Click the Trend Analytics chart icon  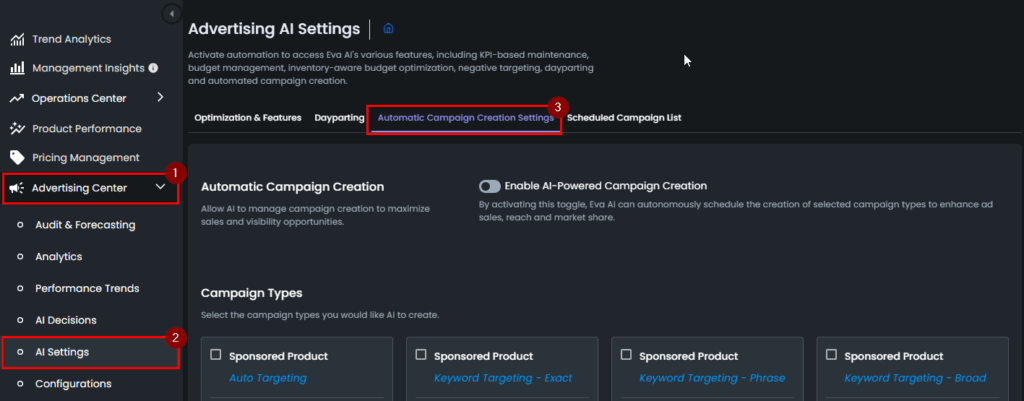click(x=18, y=39)
